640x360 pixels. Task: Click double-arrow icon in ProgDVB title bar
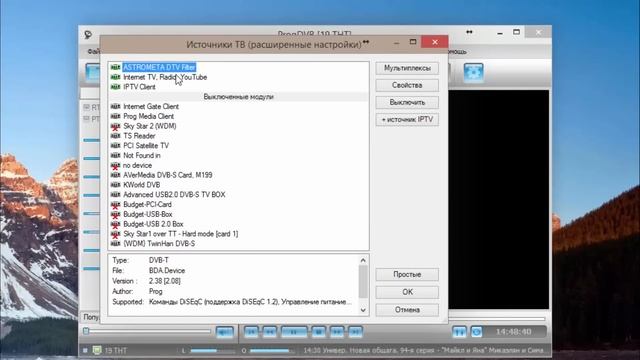coord(469,32)
